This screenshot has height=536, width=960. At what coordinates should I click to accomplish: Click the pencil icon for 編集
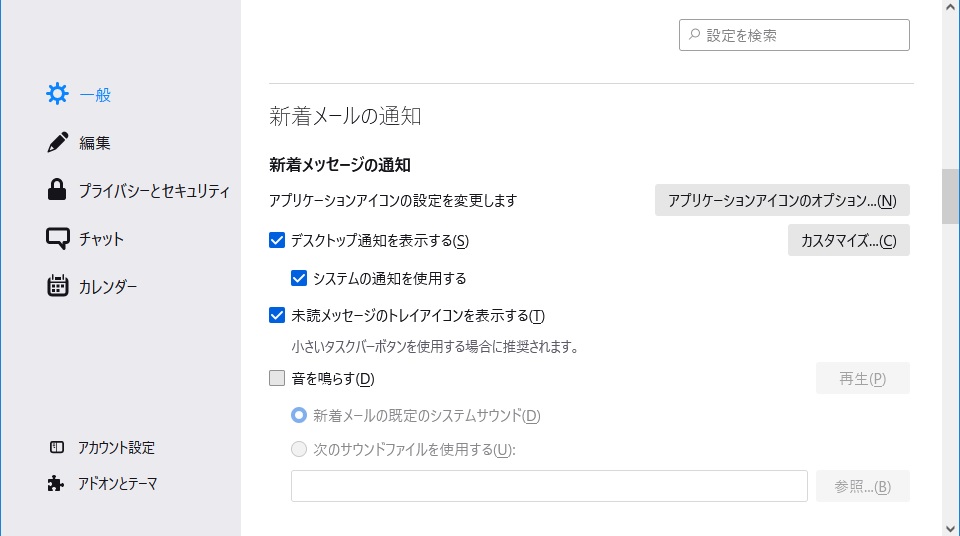[x=58, y=143]
